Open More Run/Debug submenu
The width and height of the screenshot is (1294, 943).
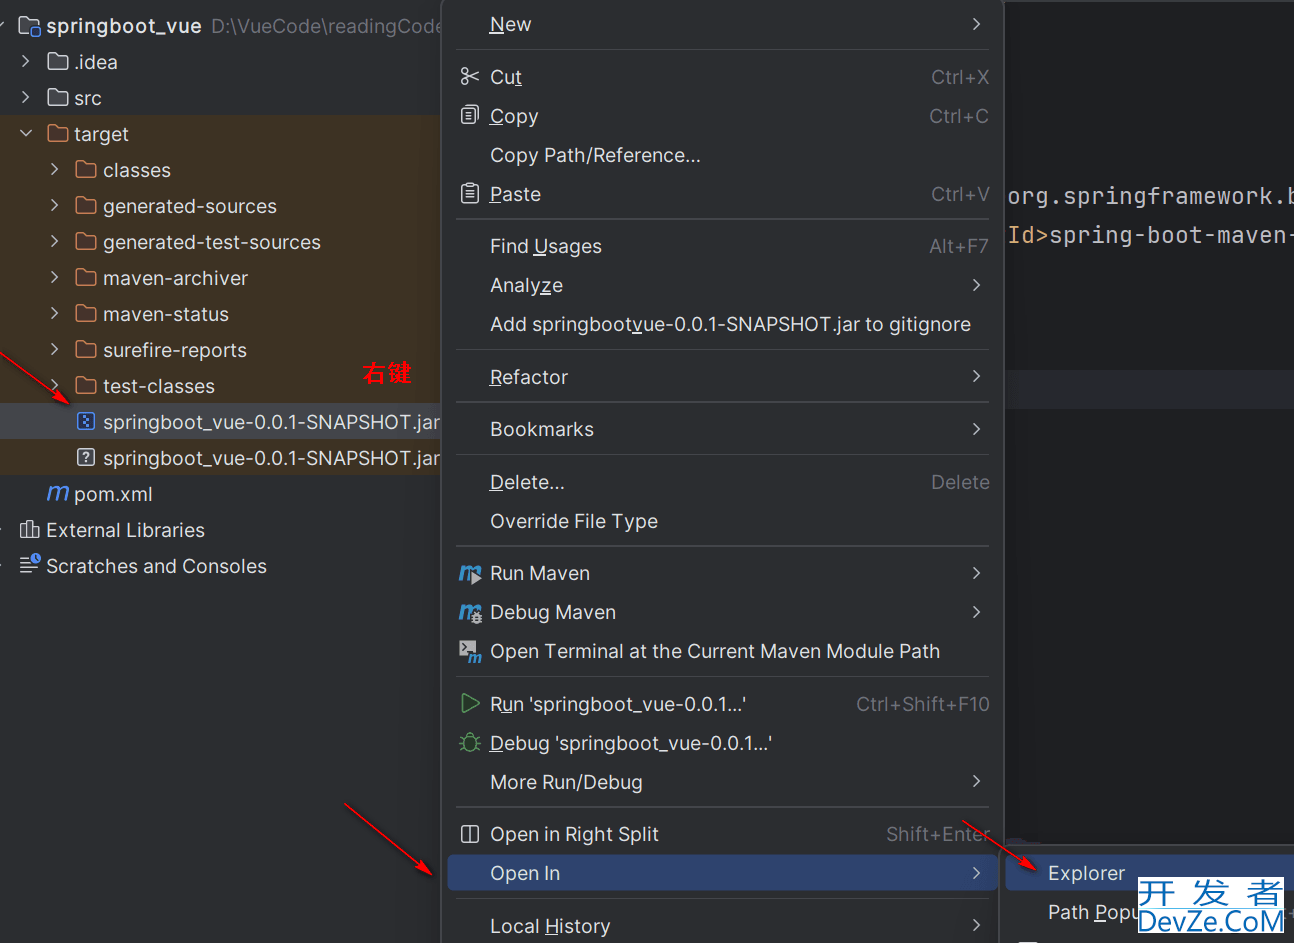(722, 782)
